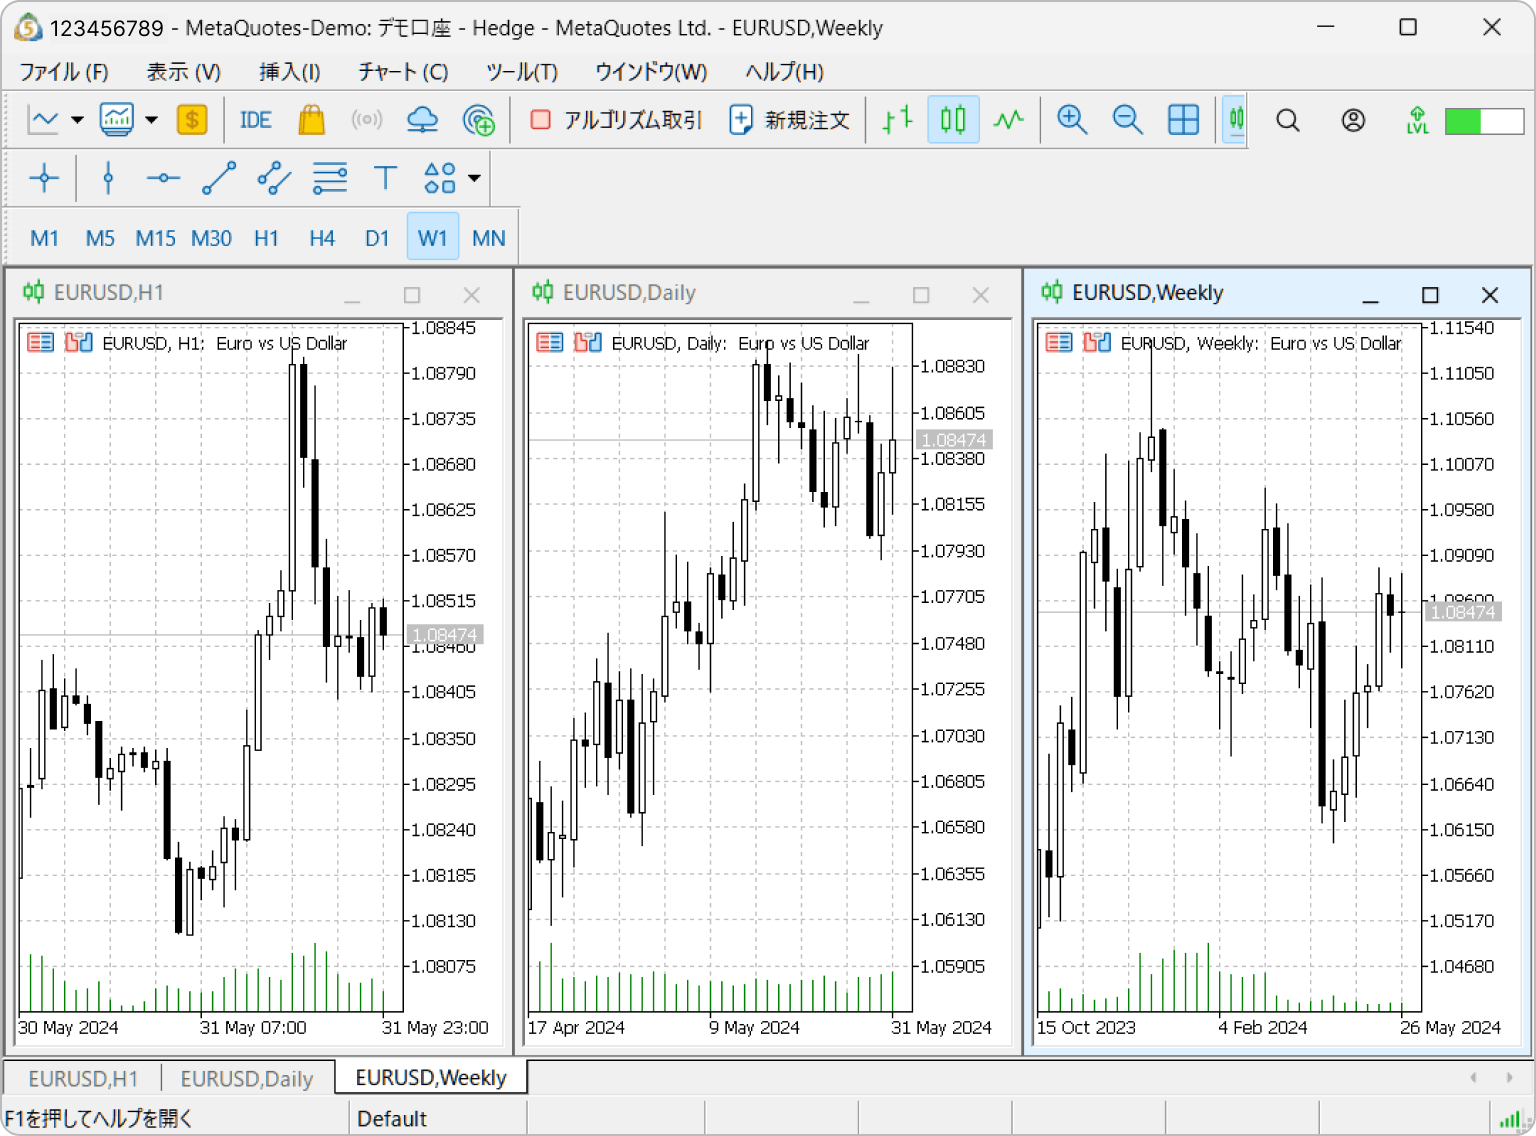1536x1136 pixels.
Task: Click the search magnifier icon
Action: [x=1288, y=120]
